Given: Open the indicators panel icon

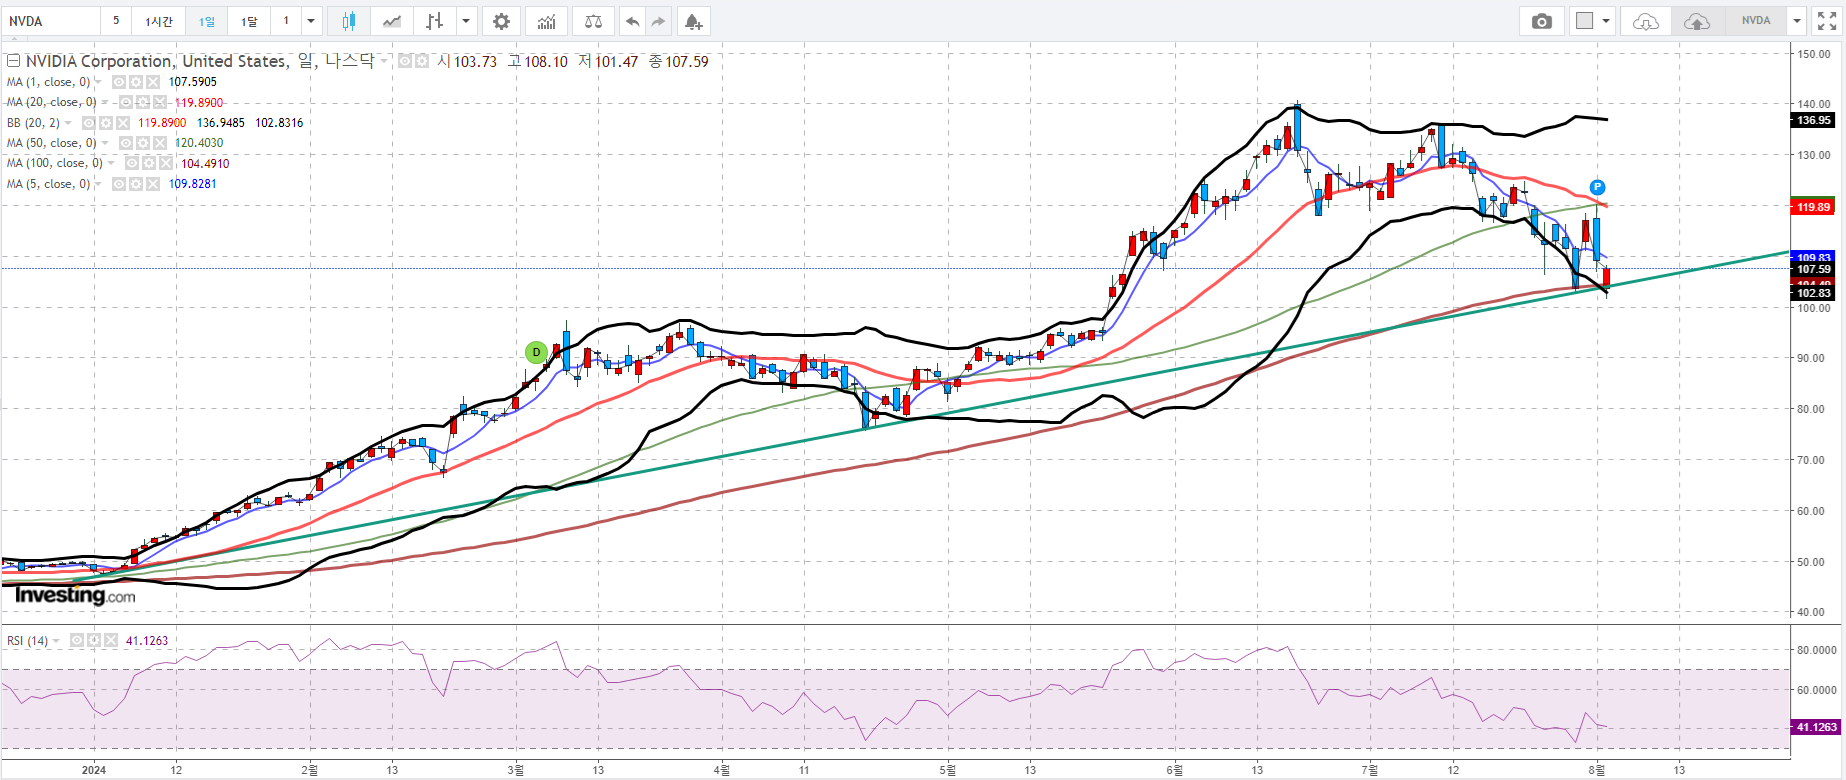Looking at the screenshot, I should click(x=546, y=21).
